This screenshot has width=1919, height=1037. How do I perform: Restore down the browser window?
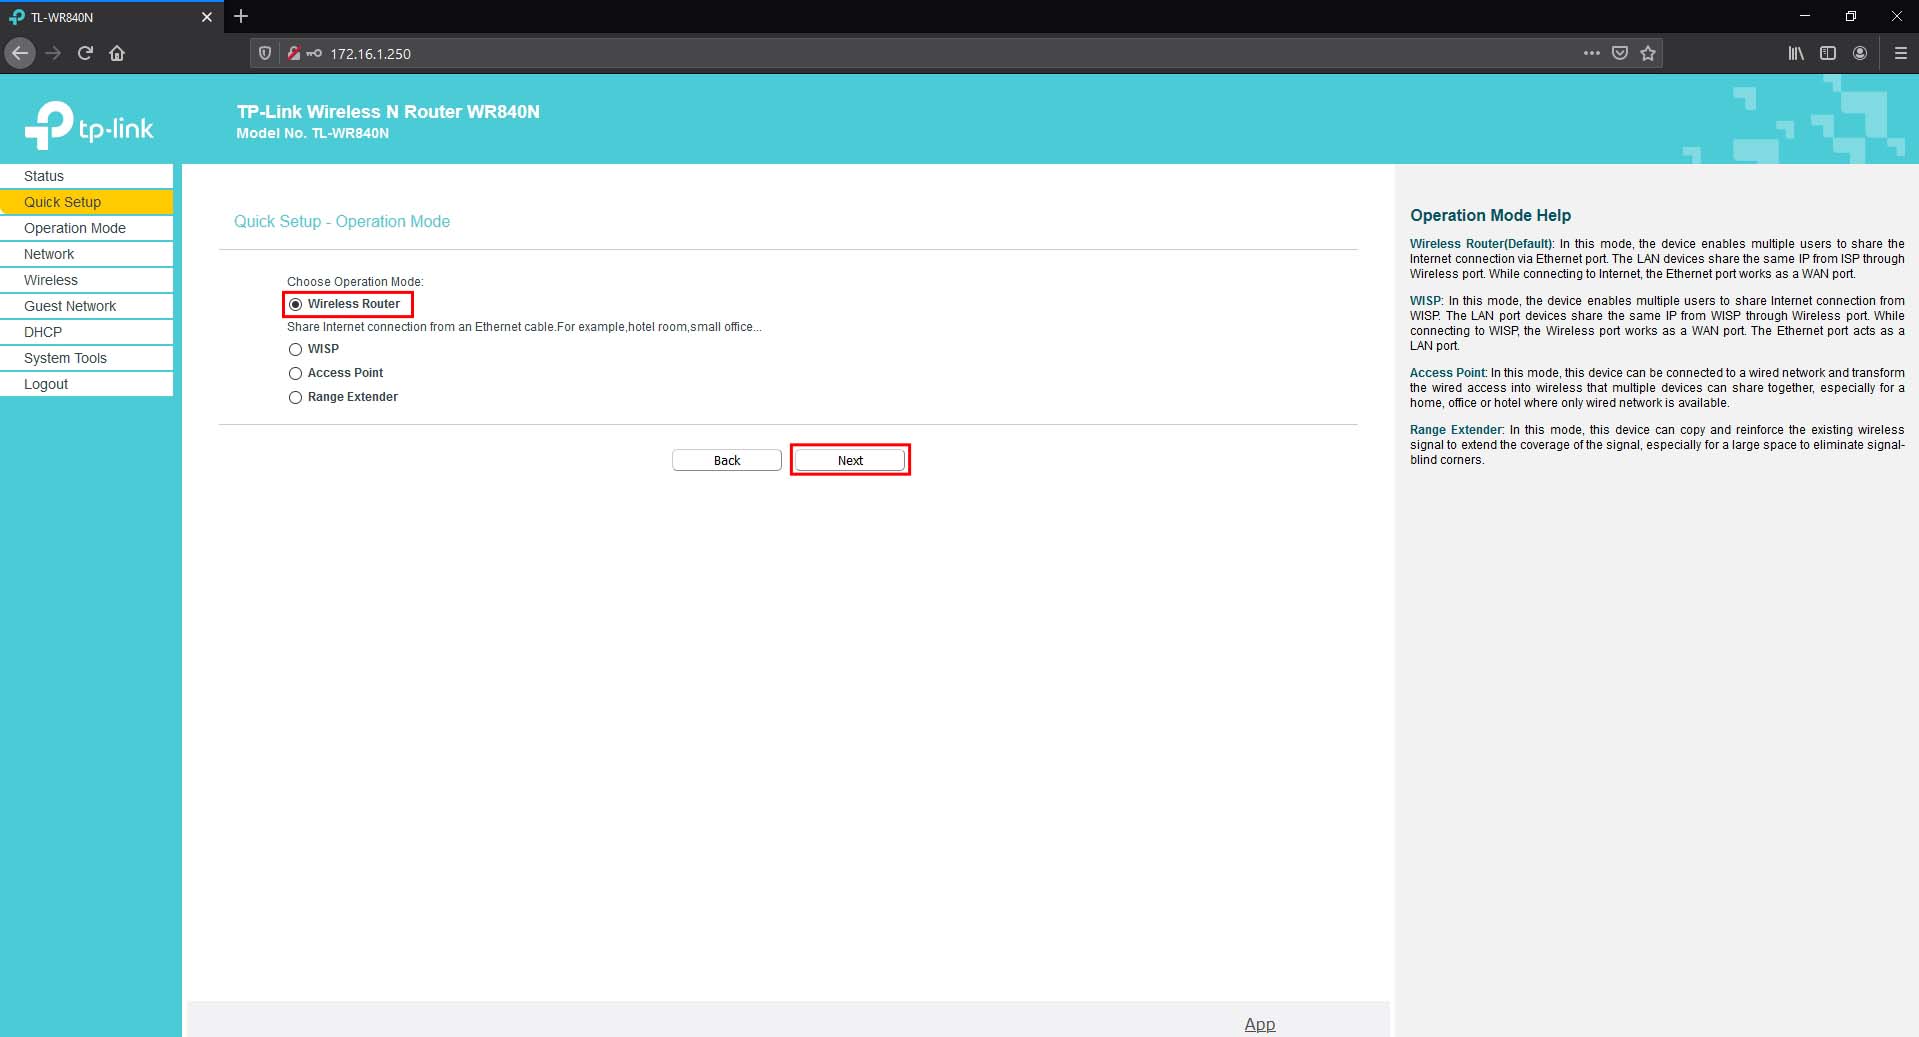tap(1851, 16)
